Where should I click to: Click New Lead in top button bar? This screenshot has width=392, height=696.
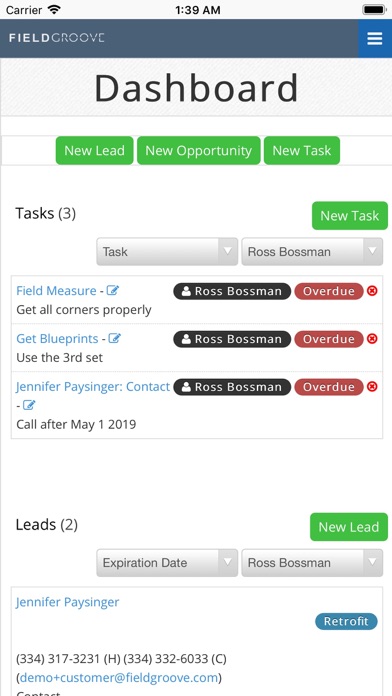pyautogui.click(x=95, y=150)
